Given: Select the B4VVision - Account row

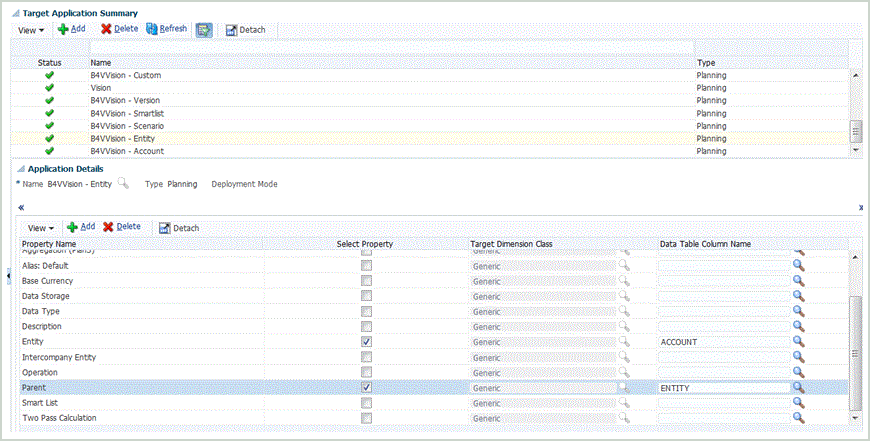Looking at the screenshot, I should tap(127, 151).
